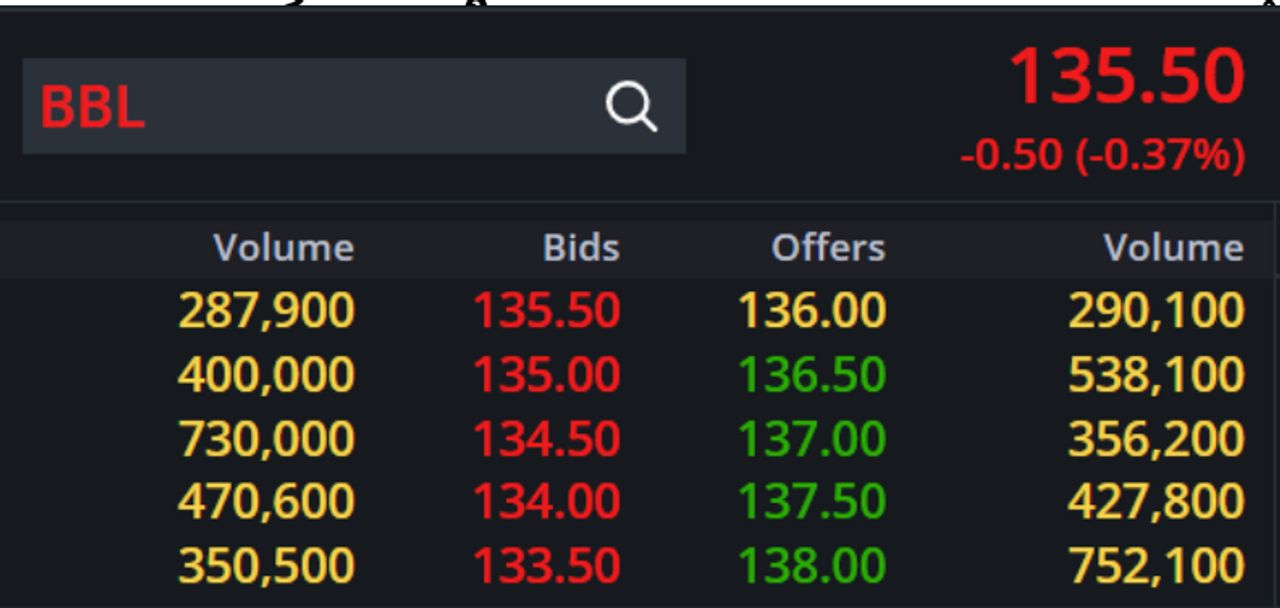Select the lowest bid 133.50
Screen dimensions: 1280x608
546,566
